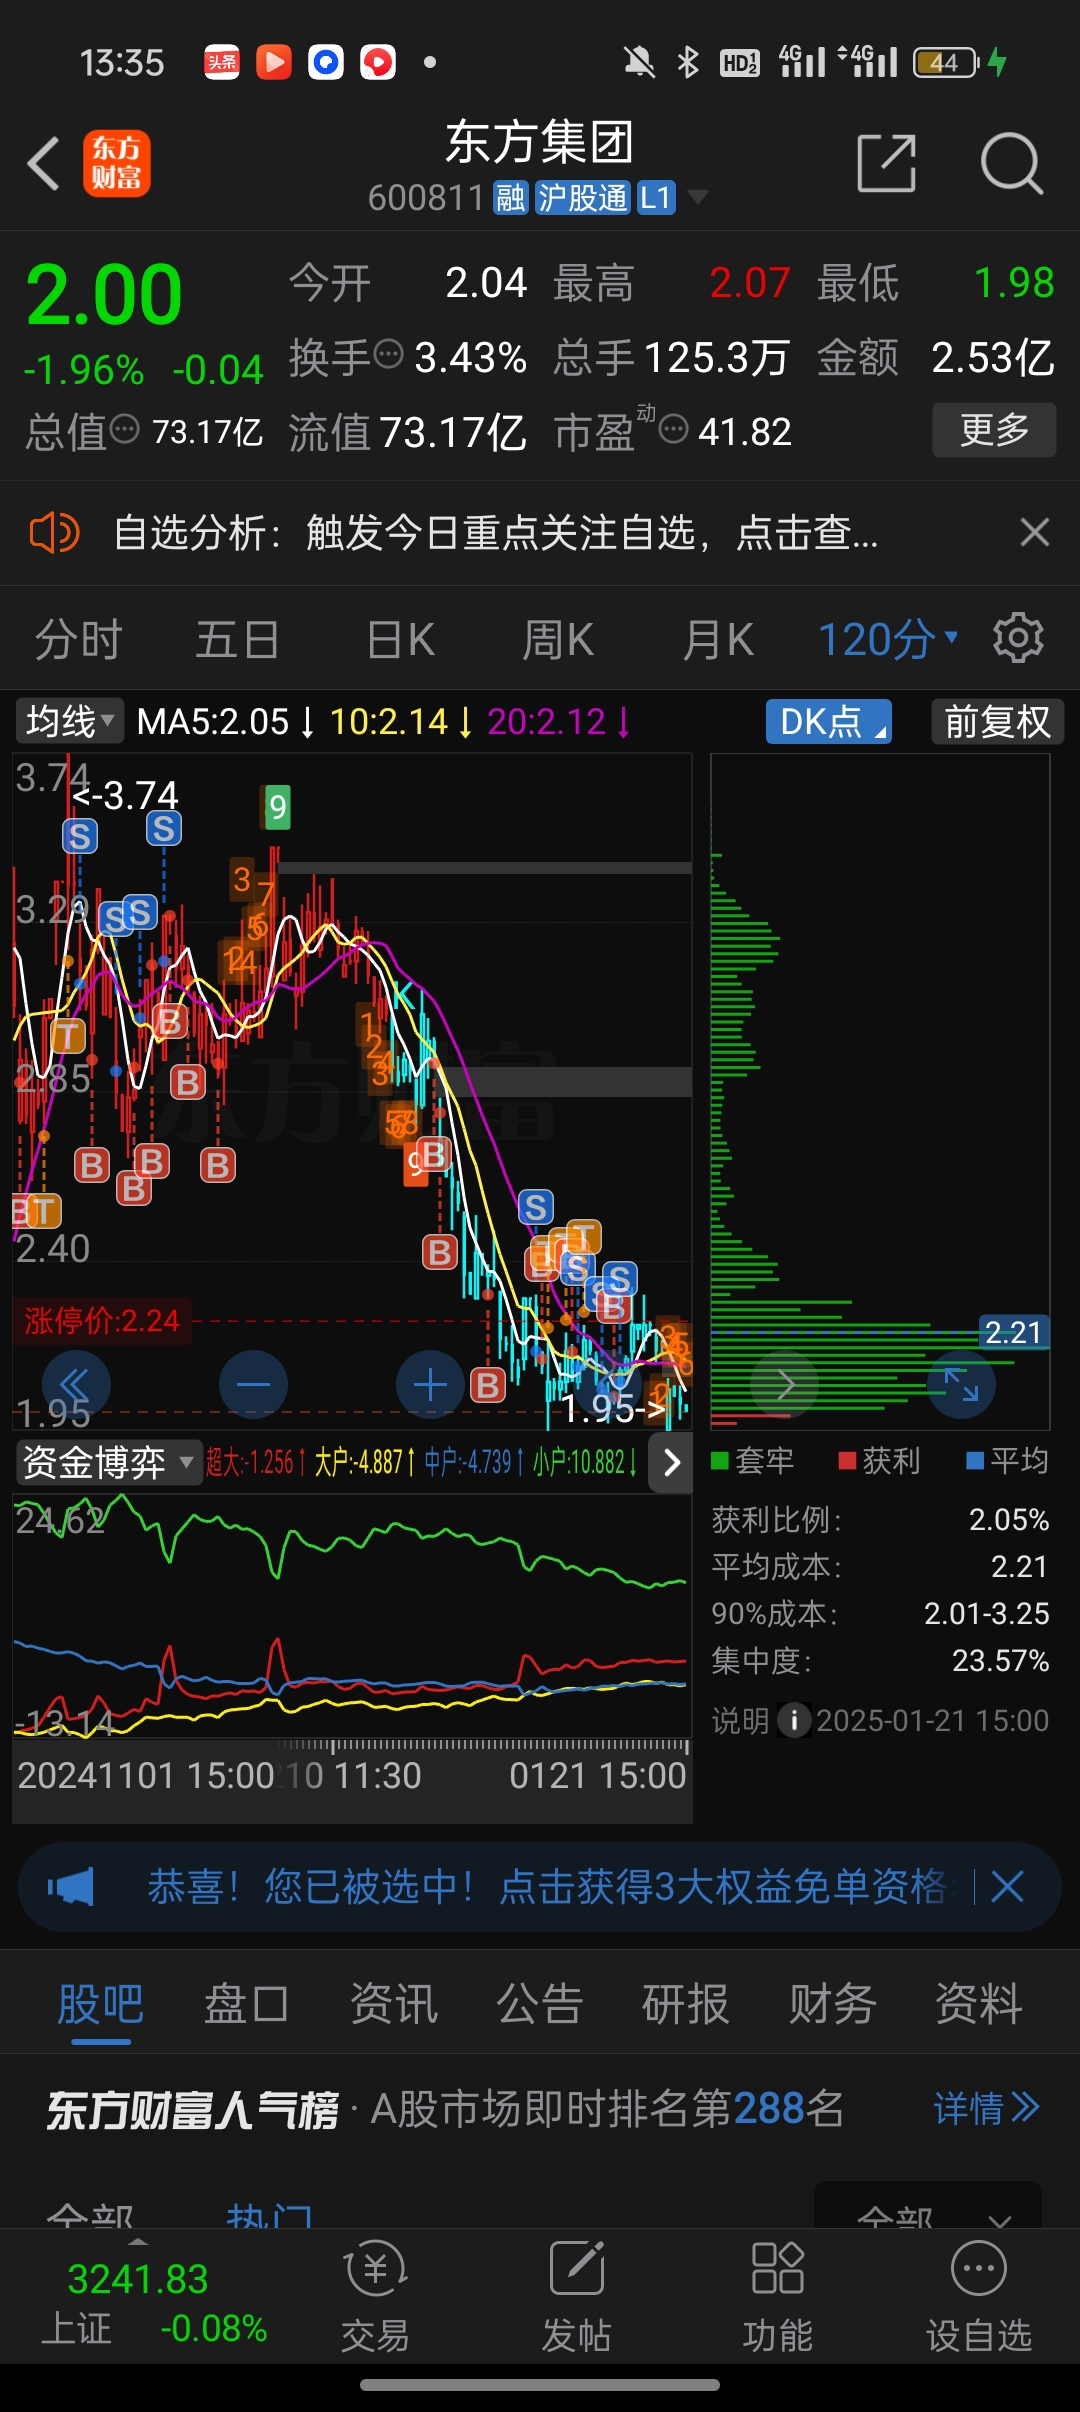Select the 公告 tab
The image size is (1080, 2412).
tap(540, 2003)
